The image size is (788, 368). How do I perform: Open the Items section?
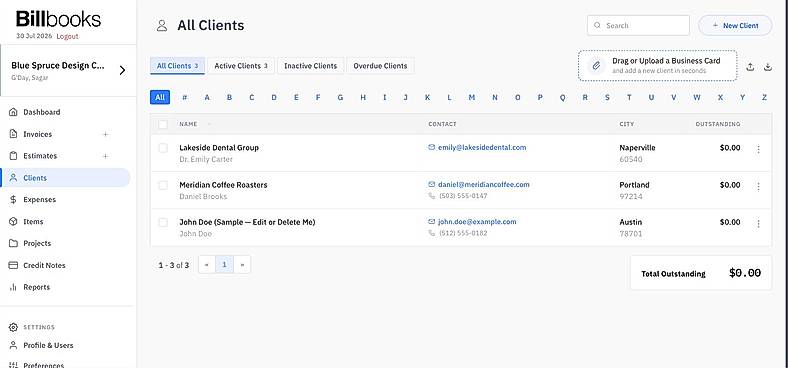click(x=33, y=221)
